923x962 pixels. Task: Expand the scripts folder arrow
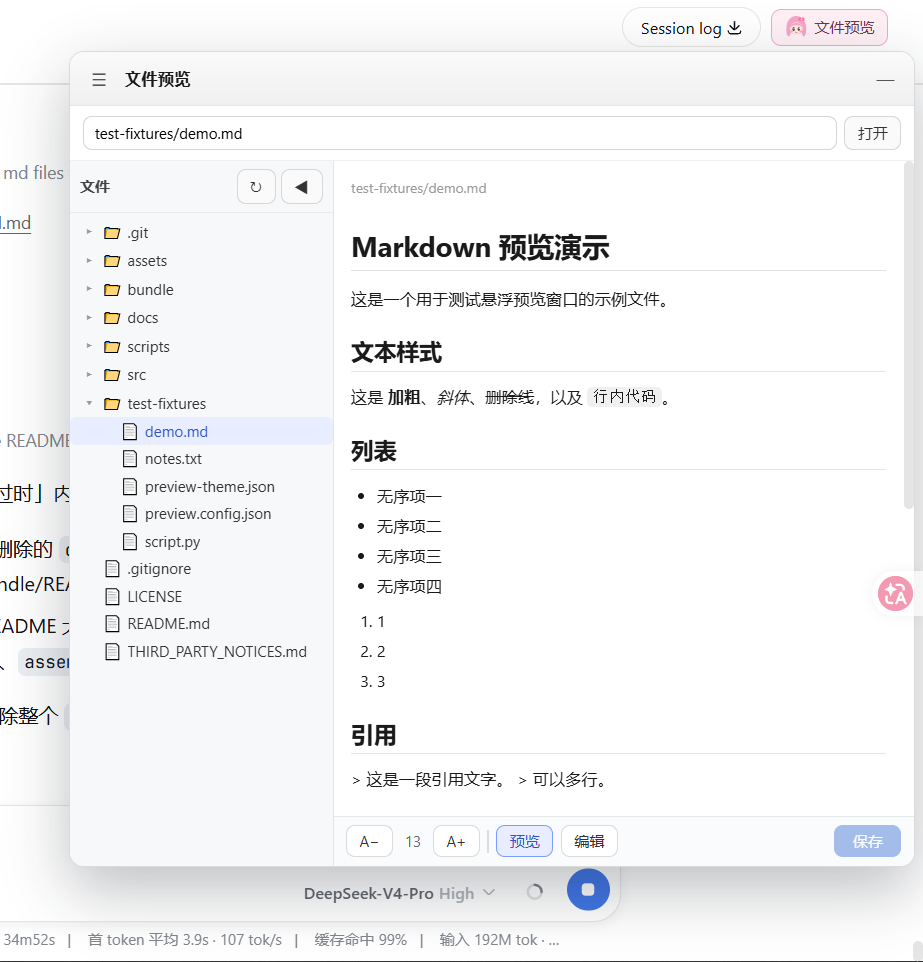pos(89,346)
